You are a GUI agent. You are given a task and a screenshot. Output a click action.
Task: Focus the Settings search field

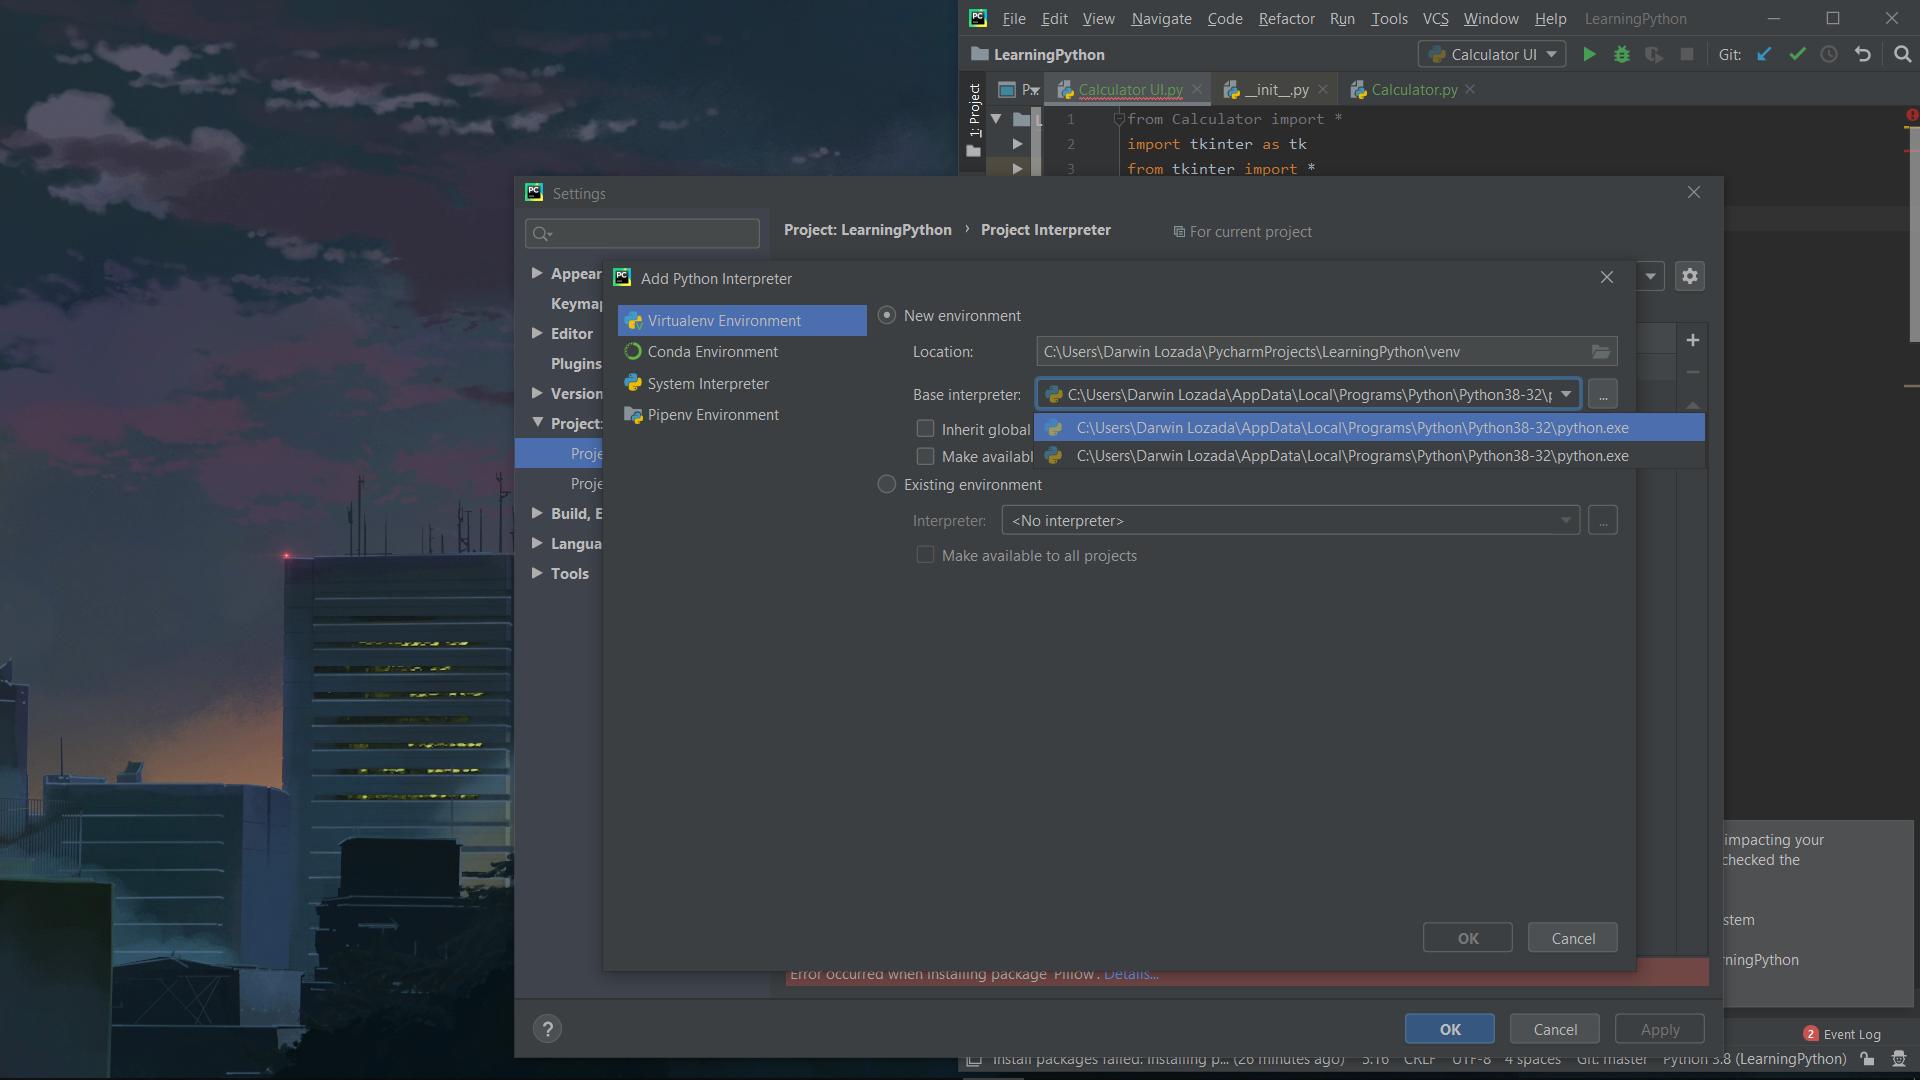click(x=642, y=233)
